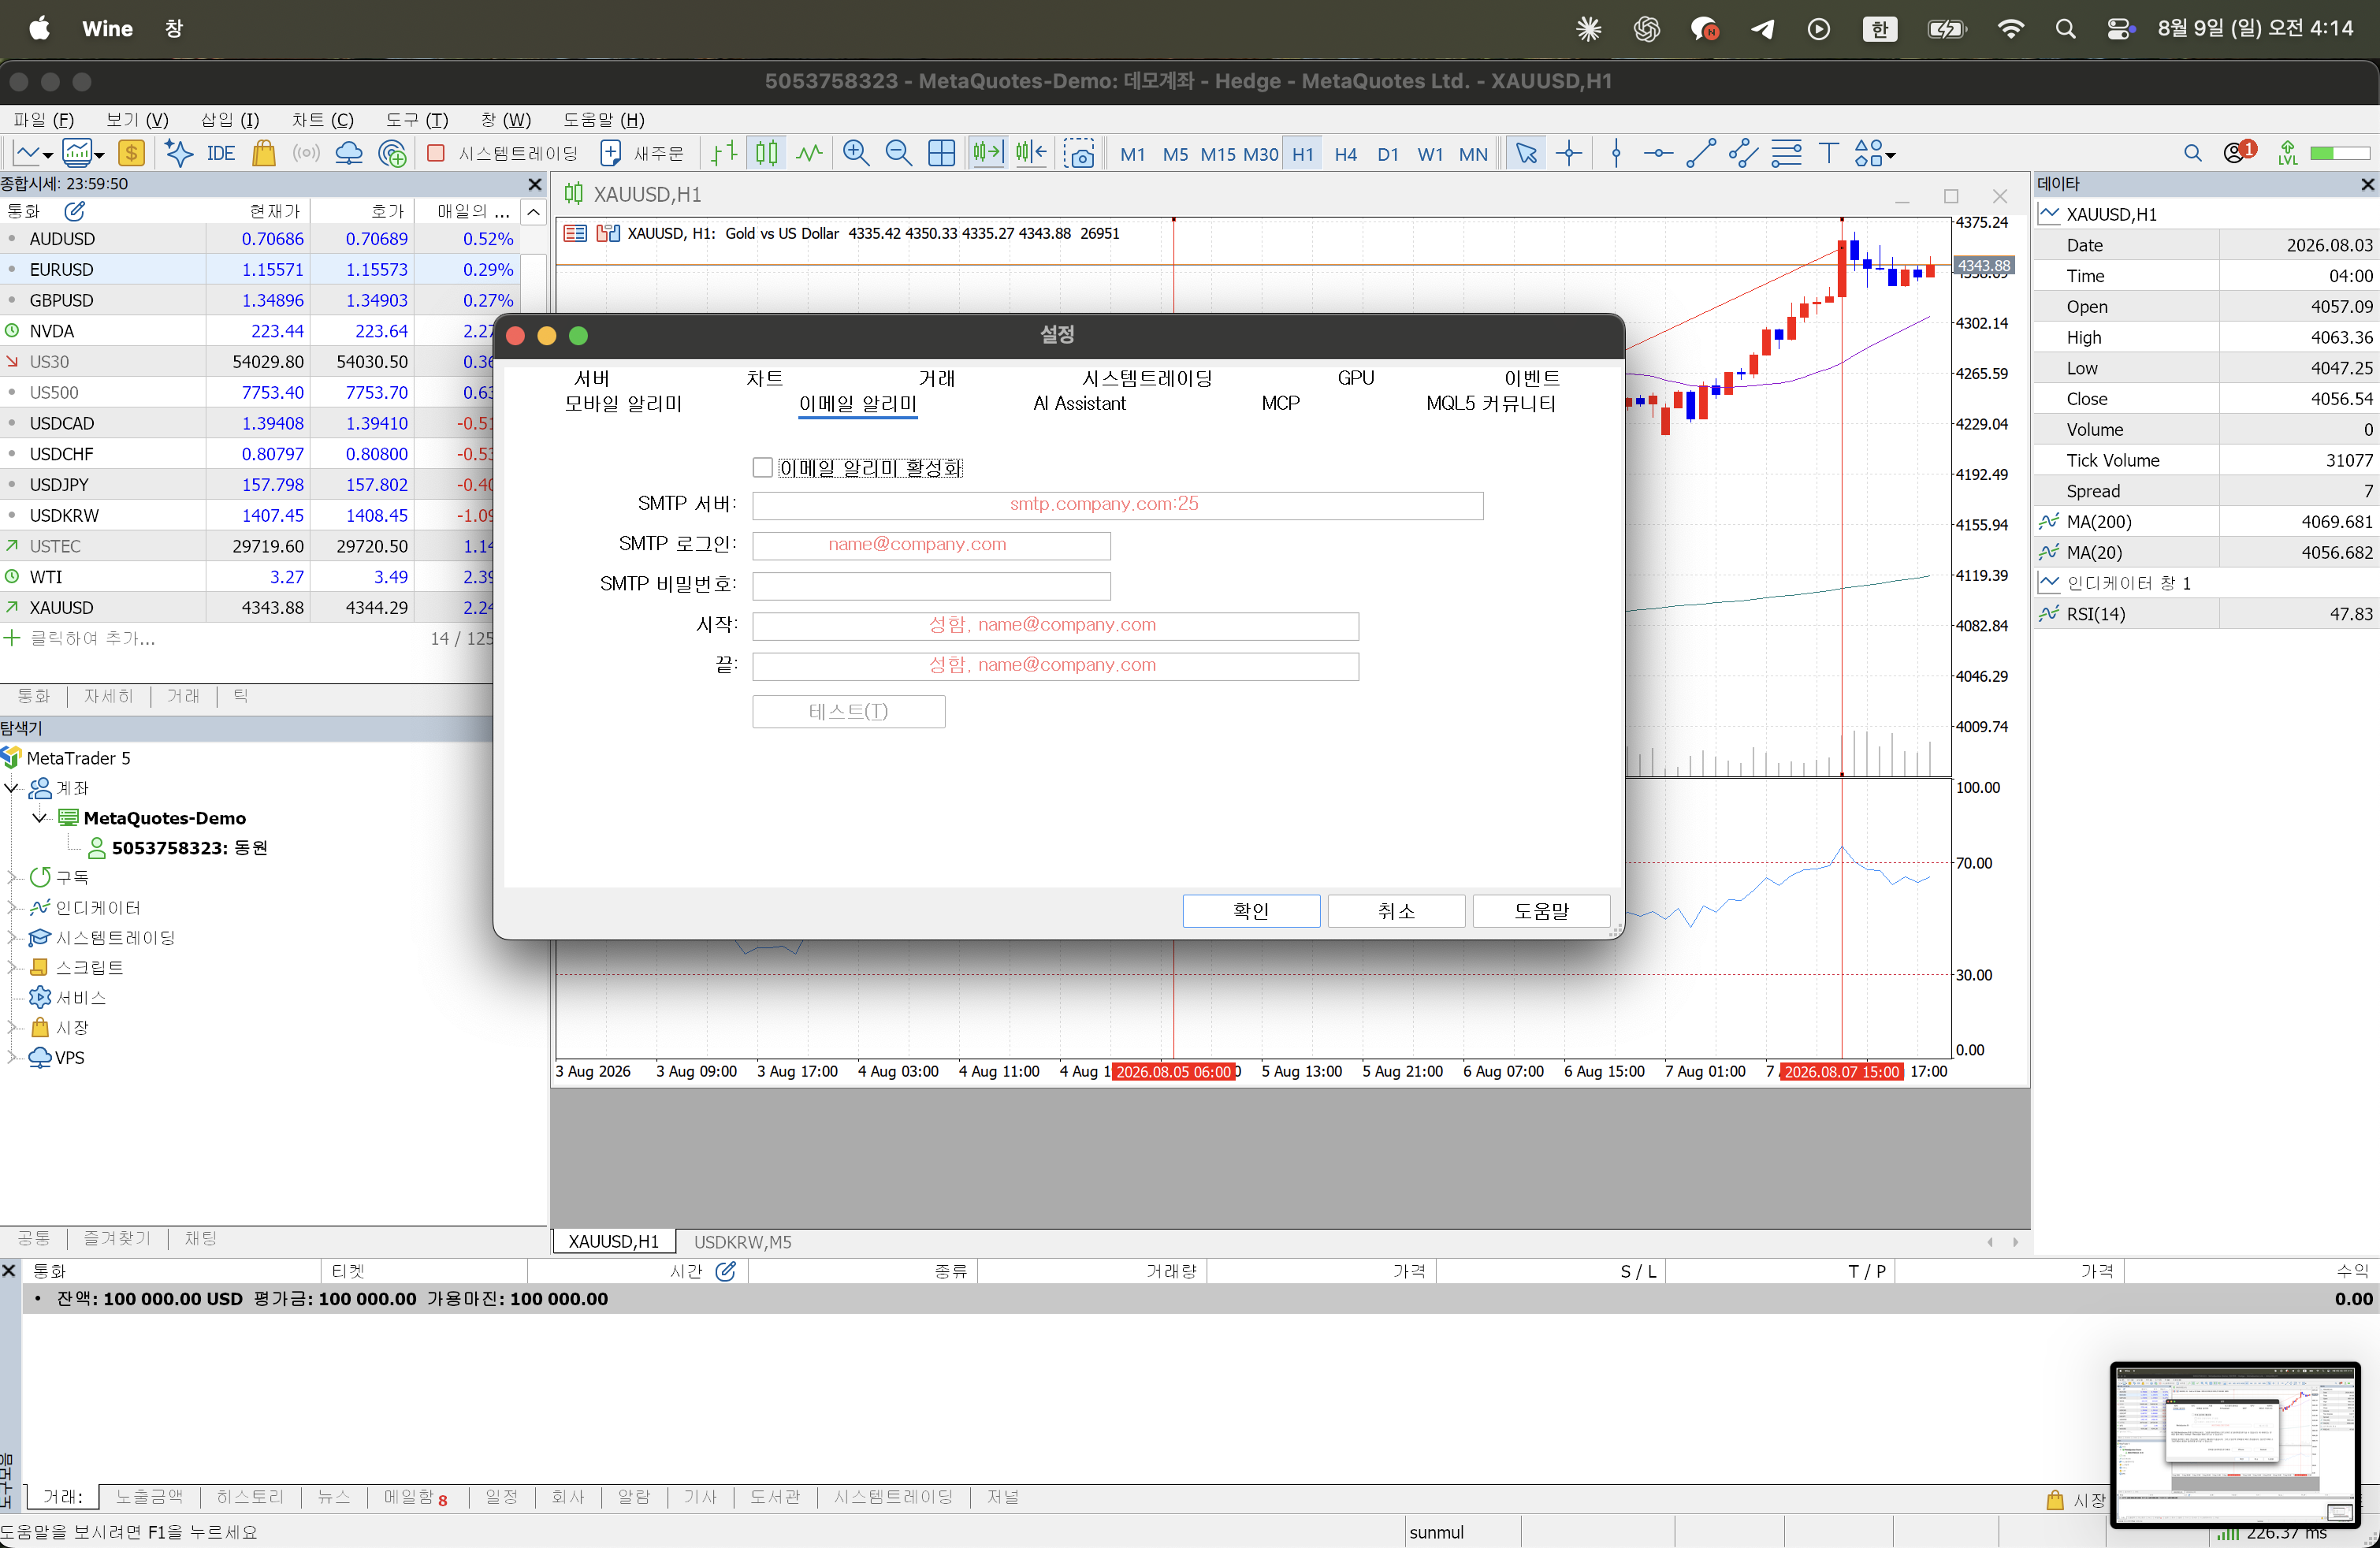Select the horizontal line drawing tool
This screenshot has width=2380, height=1548.
pyautogui.click(x=1658, y=153)
